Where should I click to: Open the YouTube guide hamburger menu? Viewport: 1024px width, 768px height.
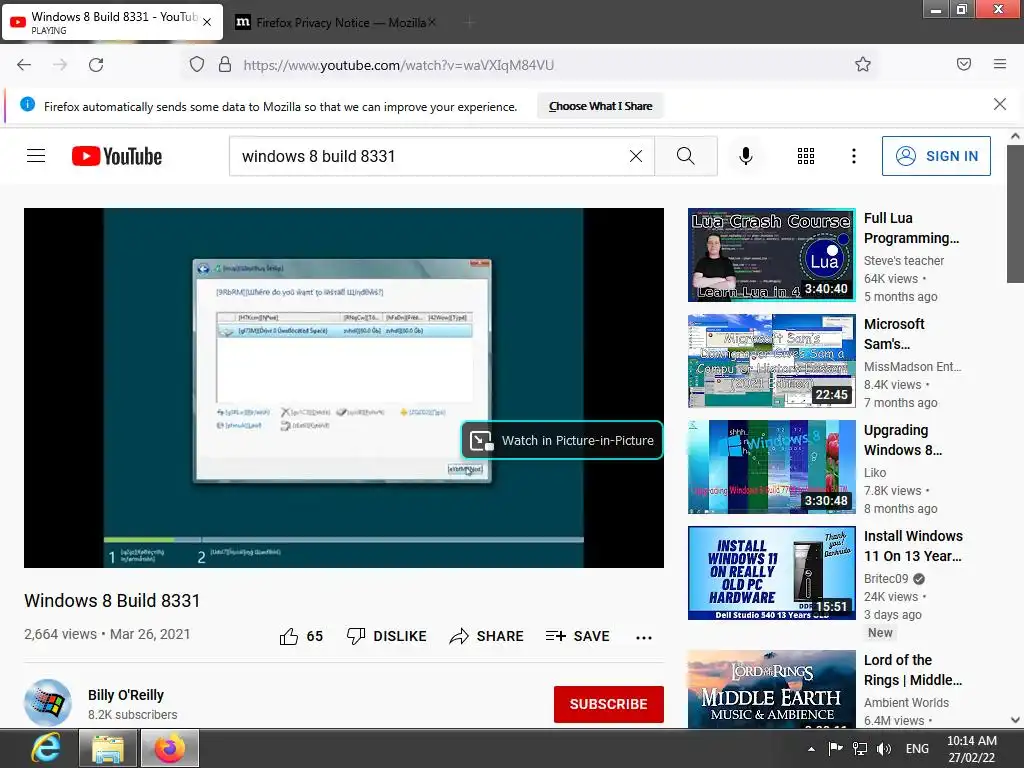coord(36,156)
